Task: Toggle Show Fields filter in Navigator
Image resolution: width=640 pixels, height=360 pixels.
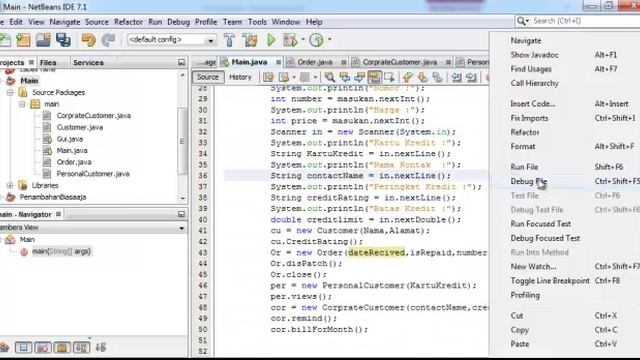Action: (23, 347)
